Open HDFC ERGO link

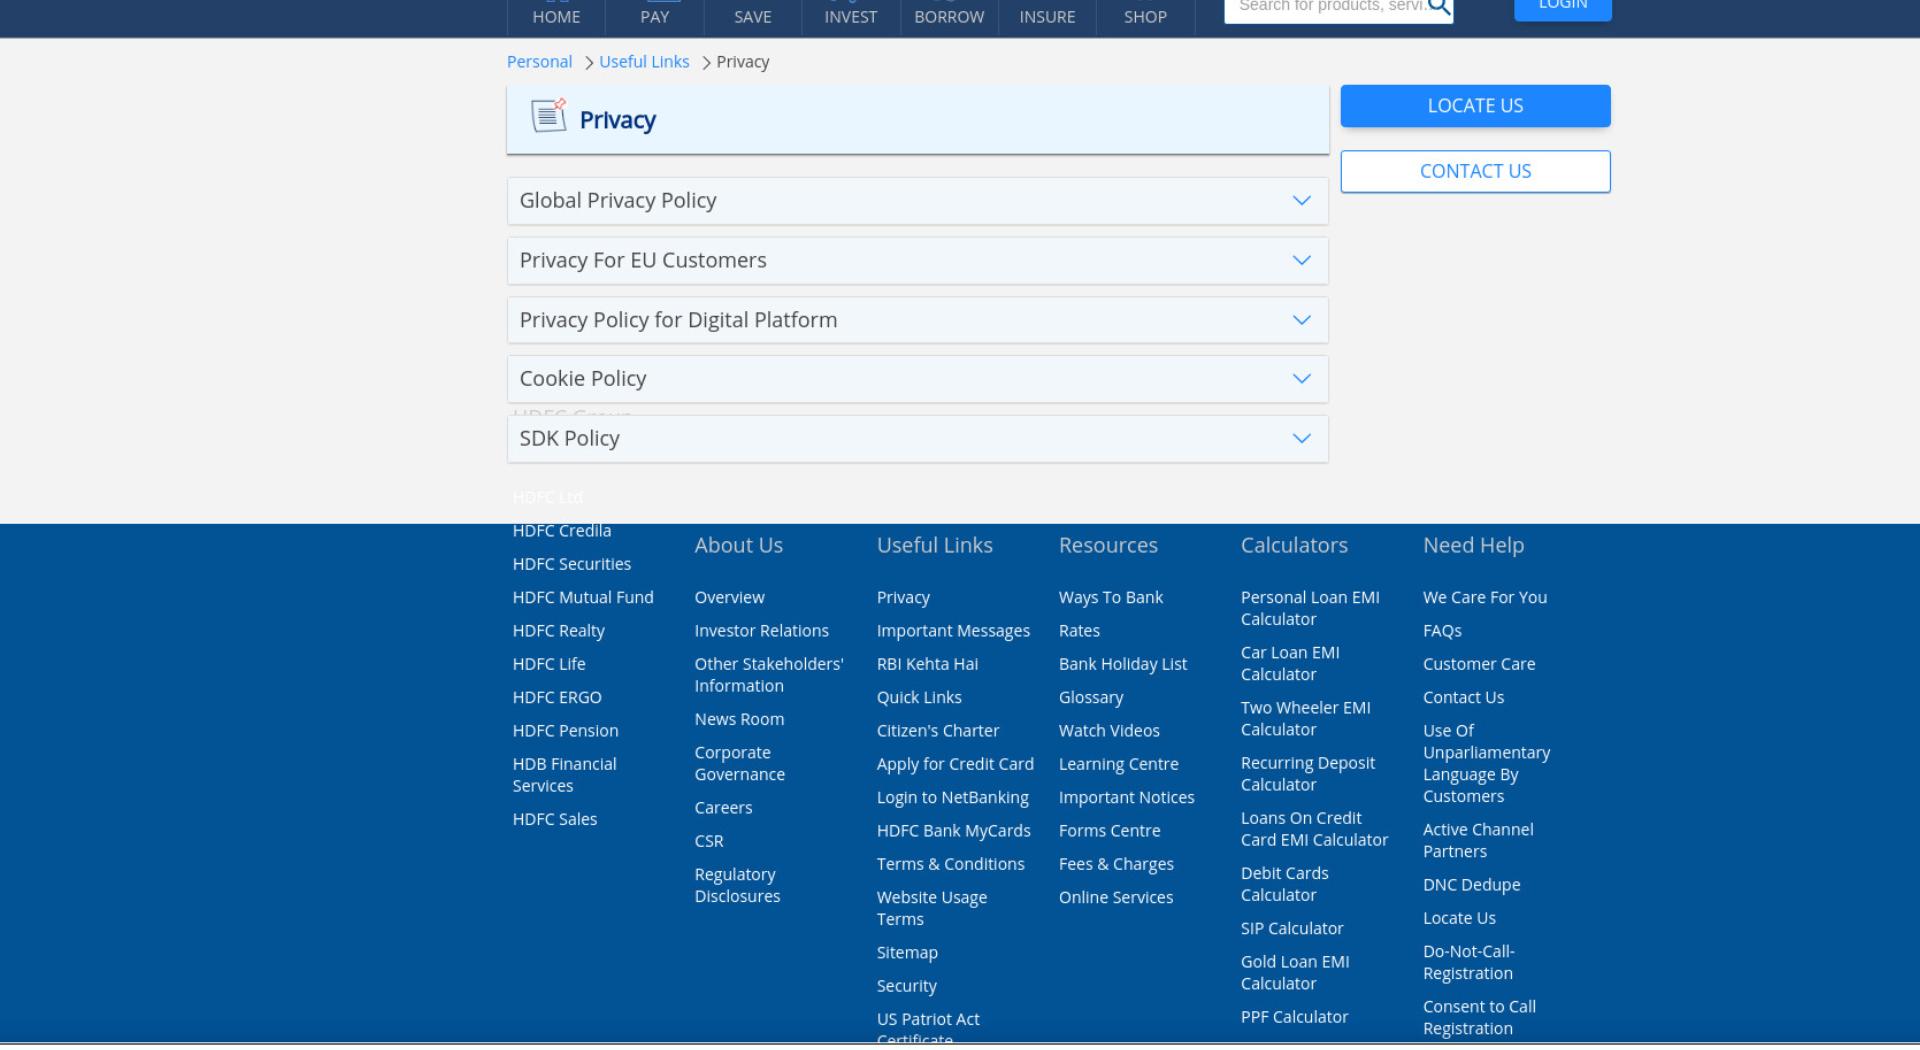click(x=557, y=697)
